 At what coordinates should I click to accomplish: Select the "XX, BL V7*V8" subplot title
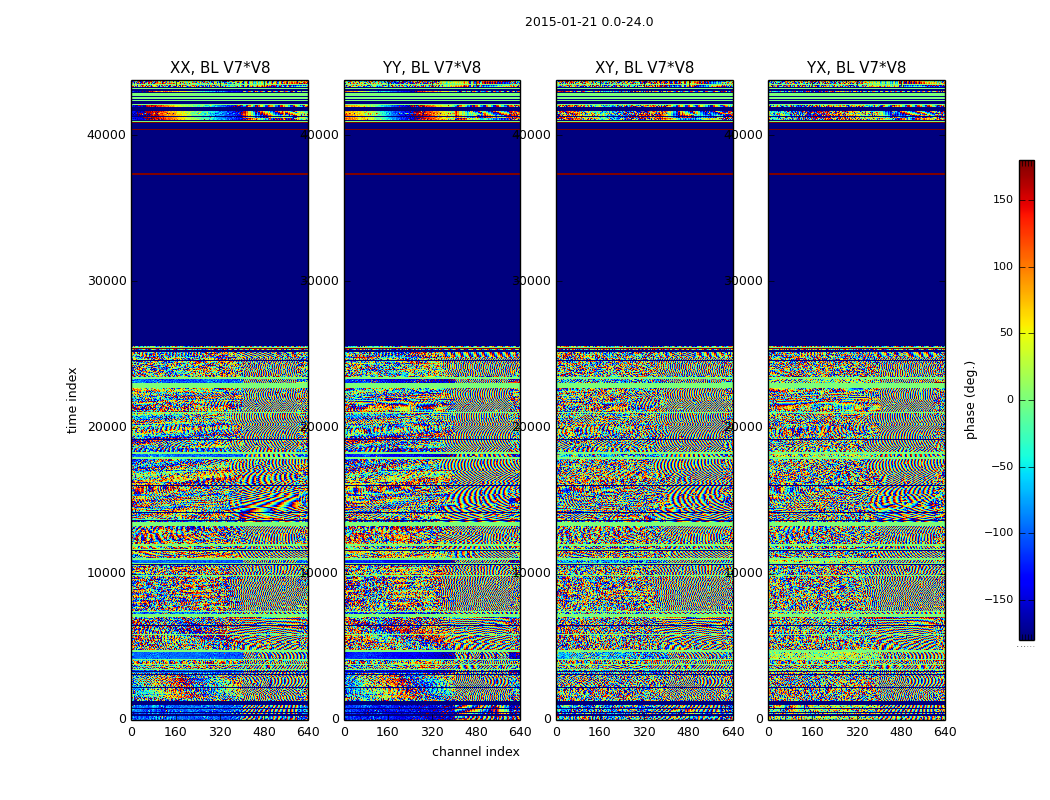(220, 68)
